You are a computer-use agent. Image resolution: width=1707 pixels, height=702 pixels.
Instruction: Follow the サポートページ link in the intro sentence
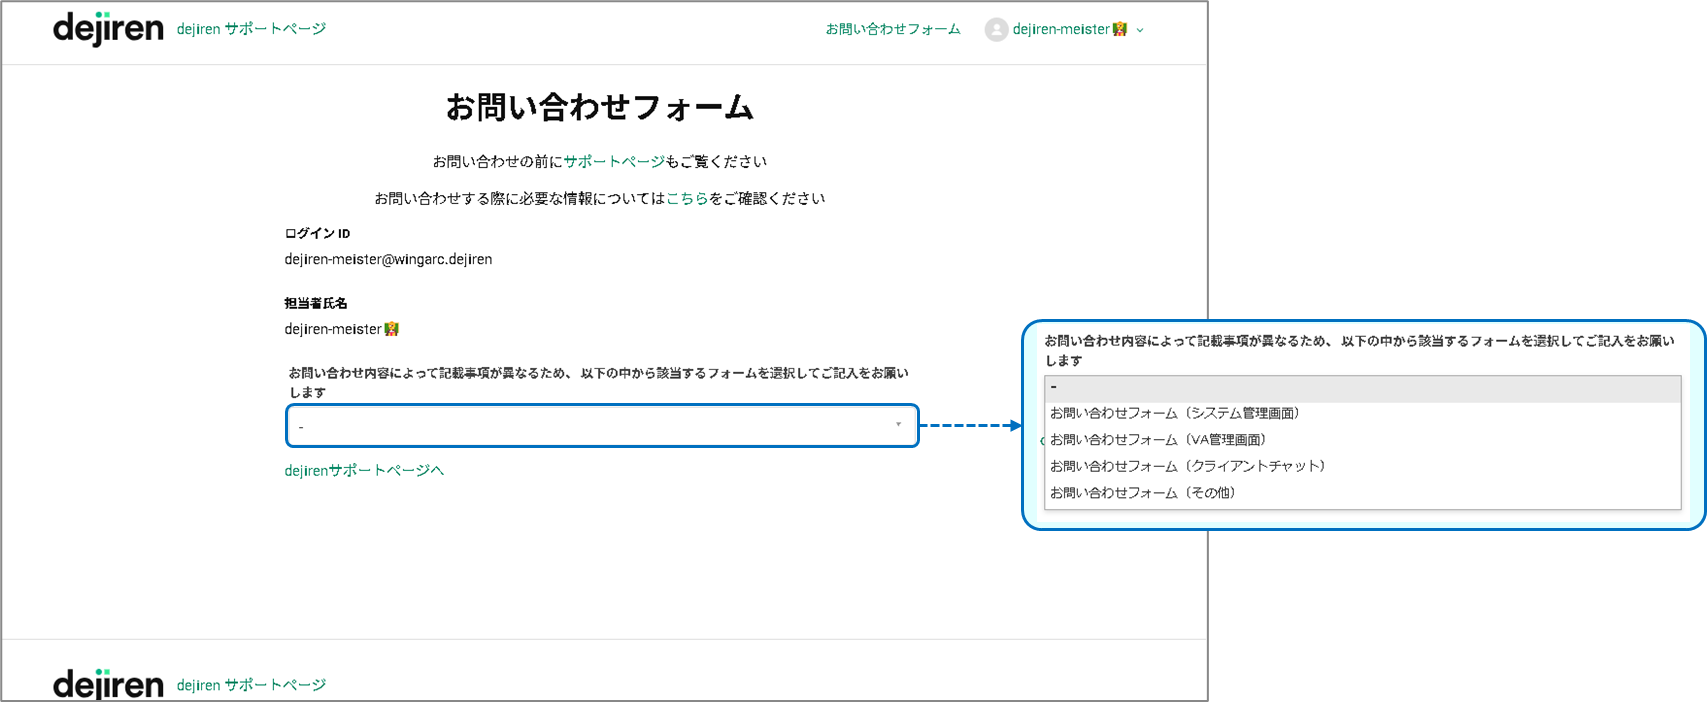point(613,161)
